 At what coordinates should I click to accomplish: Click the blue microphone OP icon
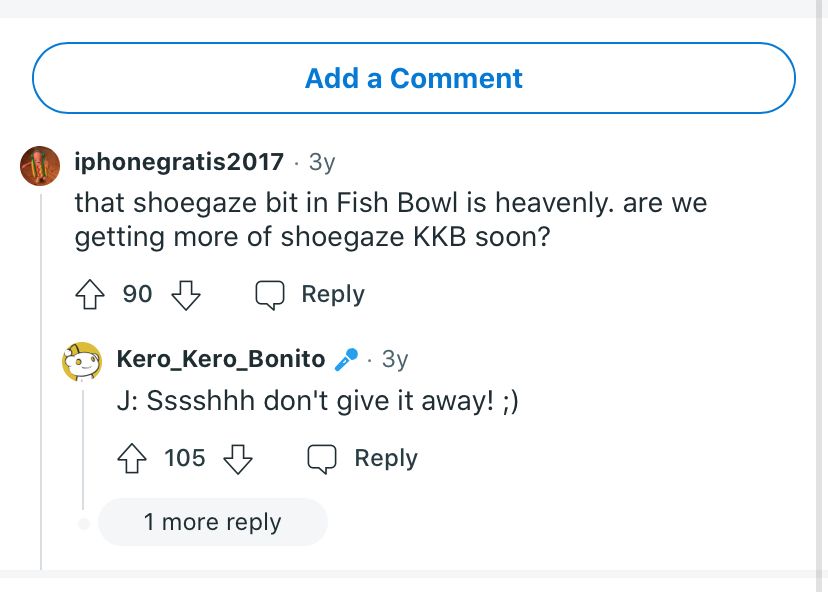tap(346, 360)
